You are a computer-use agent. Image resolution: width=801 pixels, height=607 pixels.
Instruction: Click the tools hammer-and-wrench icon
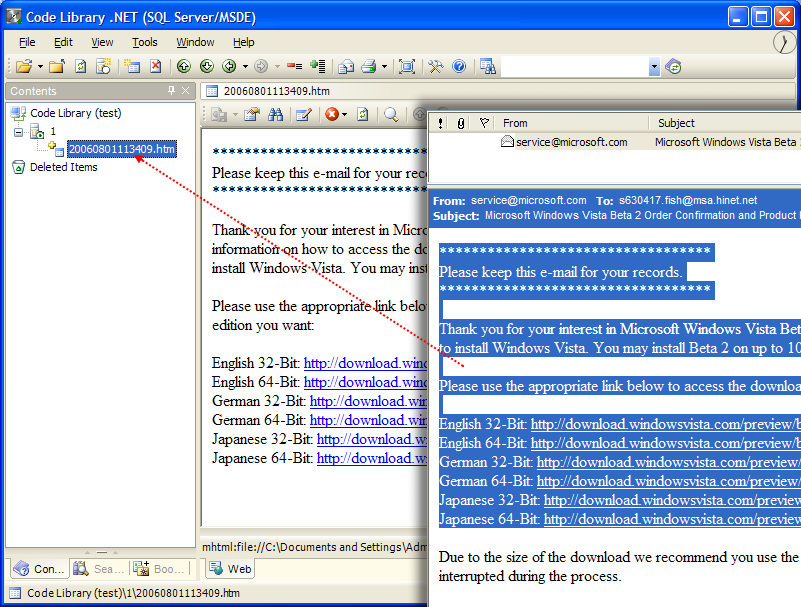(x=436, y=66)
